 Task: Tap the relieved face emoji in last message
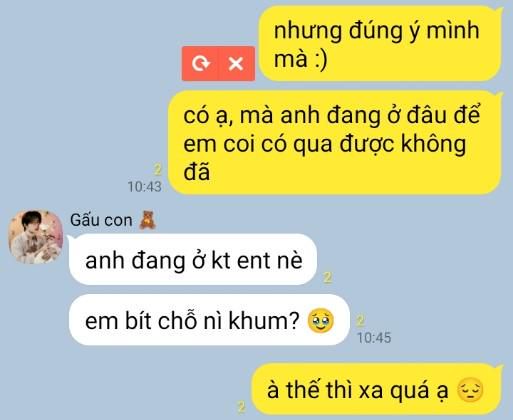(x=470, y=390)
